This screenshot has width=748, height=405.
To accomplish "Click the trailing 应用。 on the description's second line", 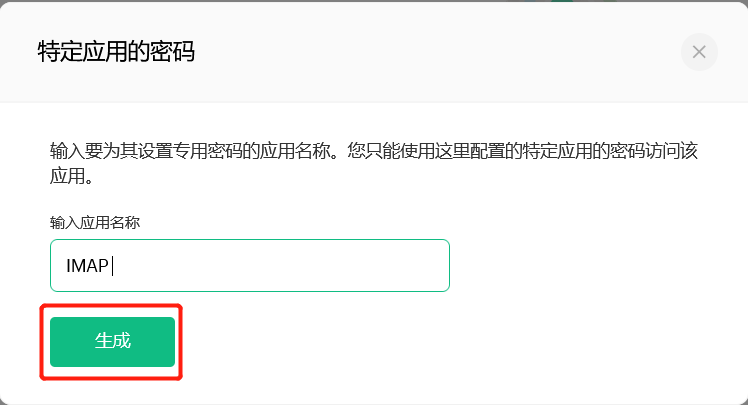I will coord(72,177).
